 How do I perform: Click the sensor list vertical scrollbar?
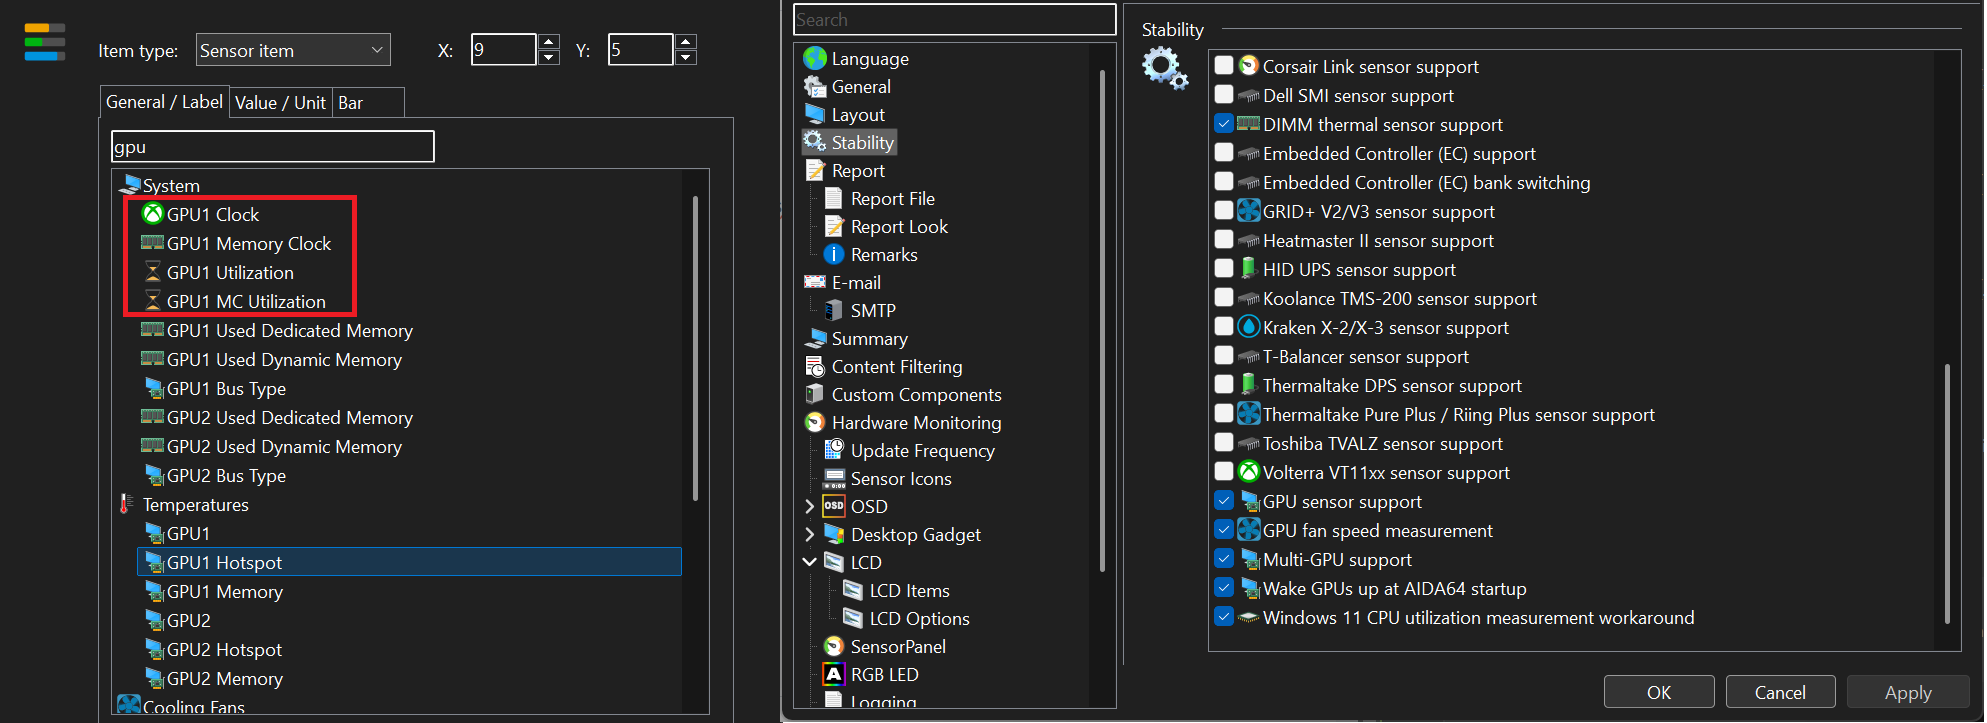tap(695, 348)
